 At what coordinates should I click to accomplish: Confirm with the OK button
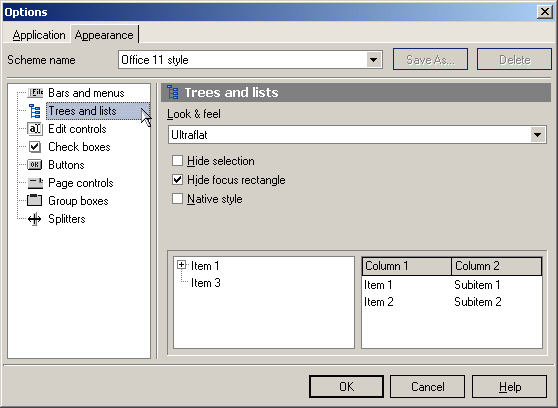(346, 387)
